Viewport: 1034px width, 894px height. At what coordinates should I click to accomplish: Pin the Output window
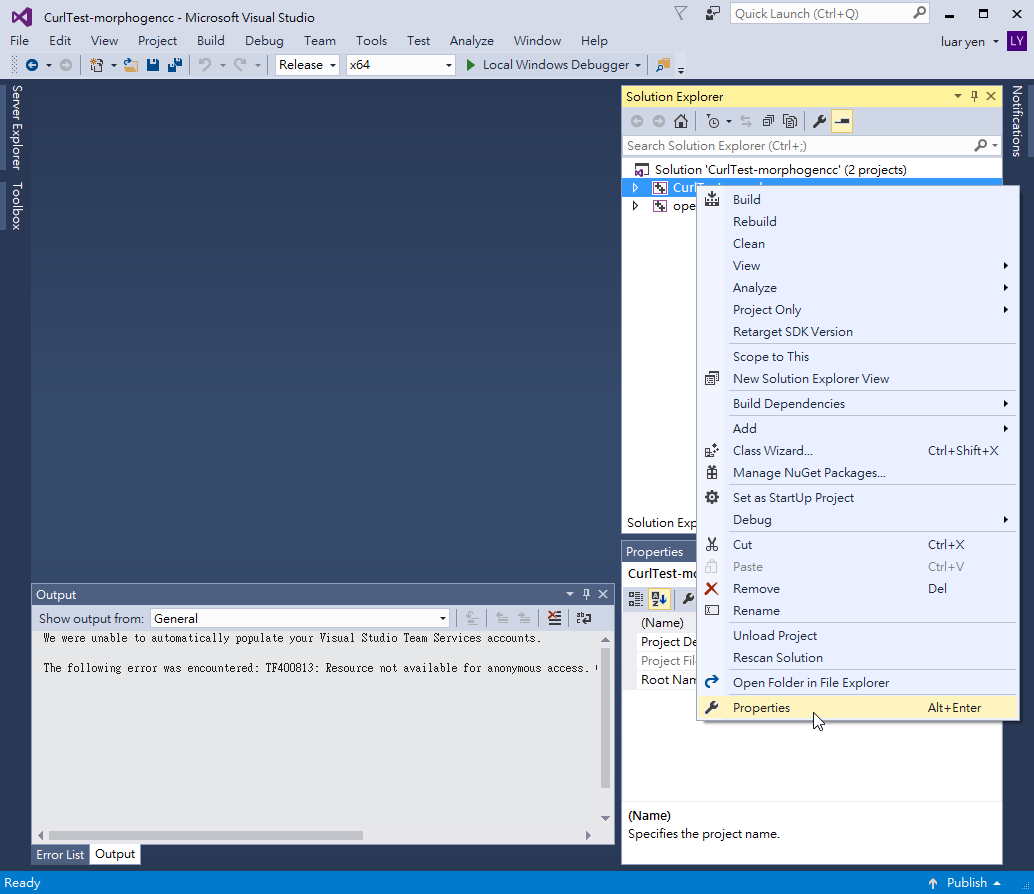coord(586,594)
